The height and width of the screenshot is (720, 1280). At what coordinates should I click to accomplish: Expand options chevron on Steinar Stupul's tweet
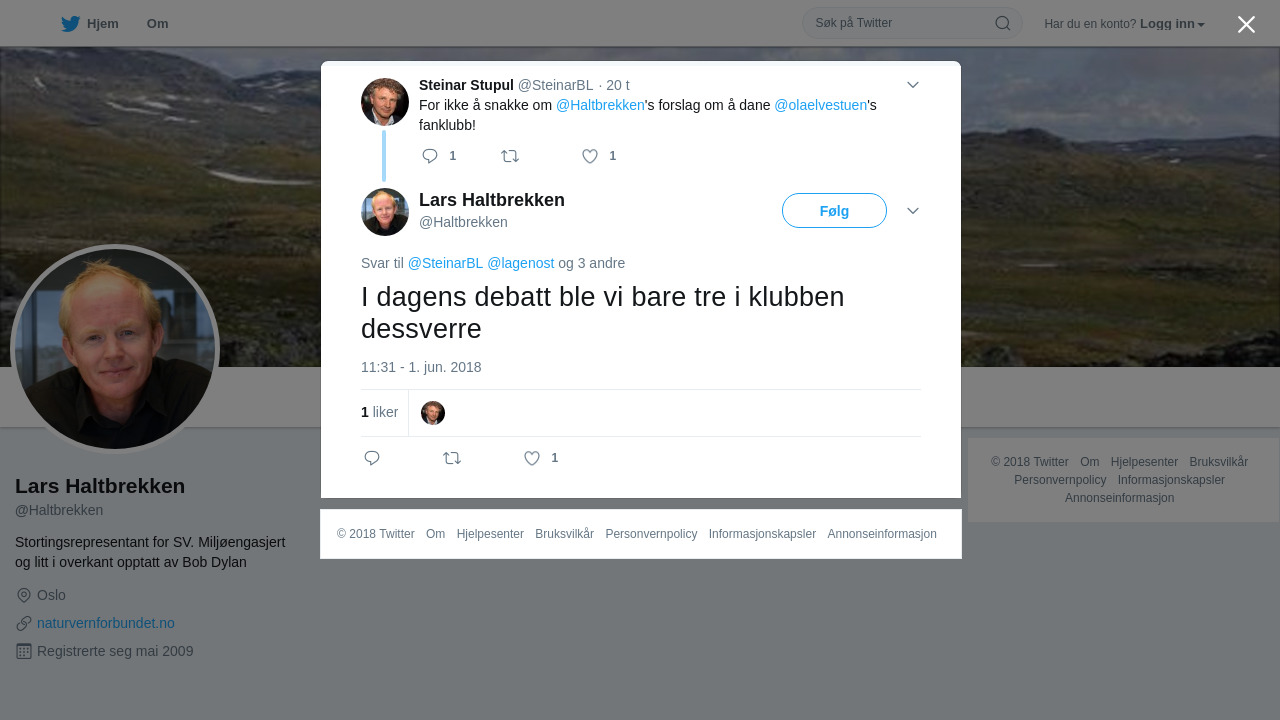pyautogui.click(x=913, y=85)
